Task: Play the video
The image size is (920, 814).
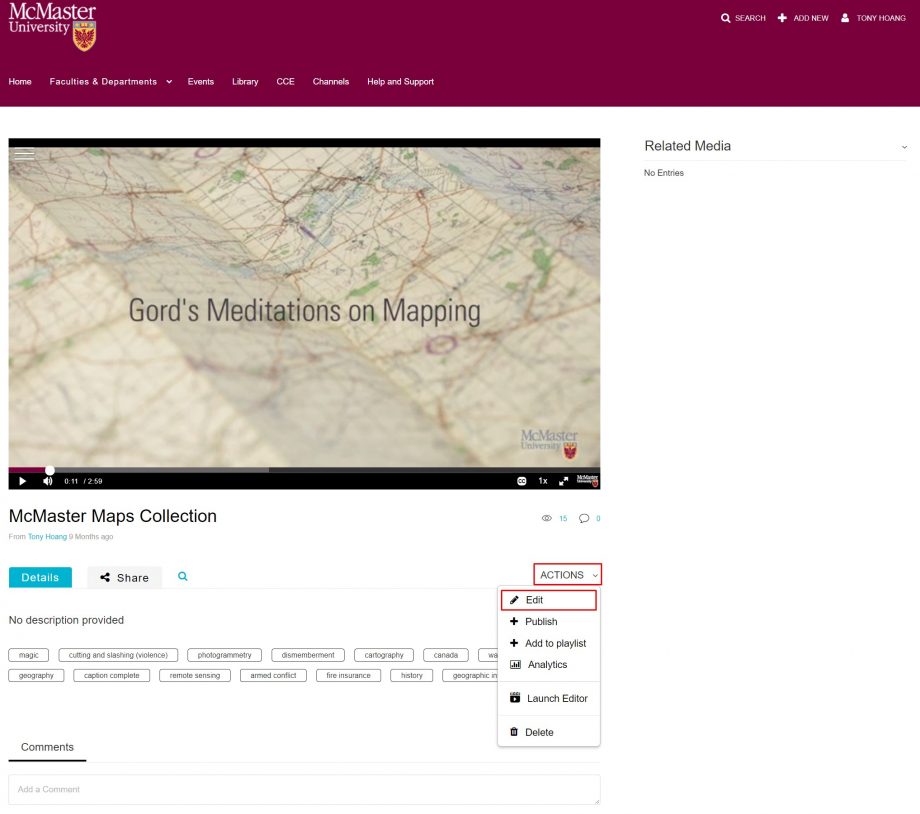Action: coord(22,481)
